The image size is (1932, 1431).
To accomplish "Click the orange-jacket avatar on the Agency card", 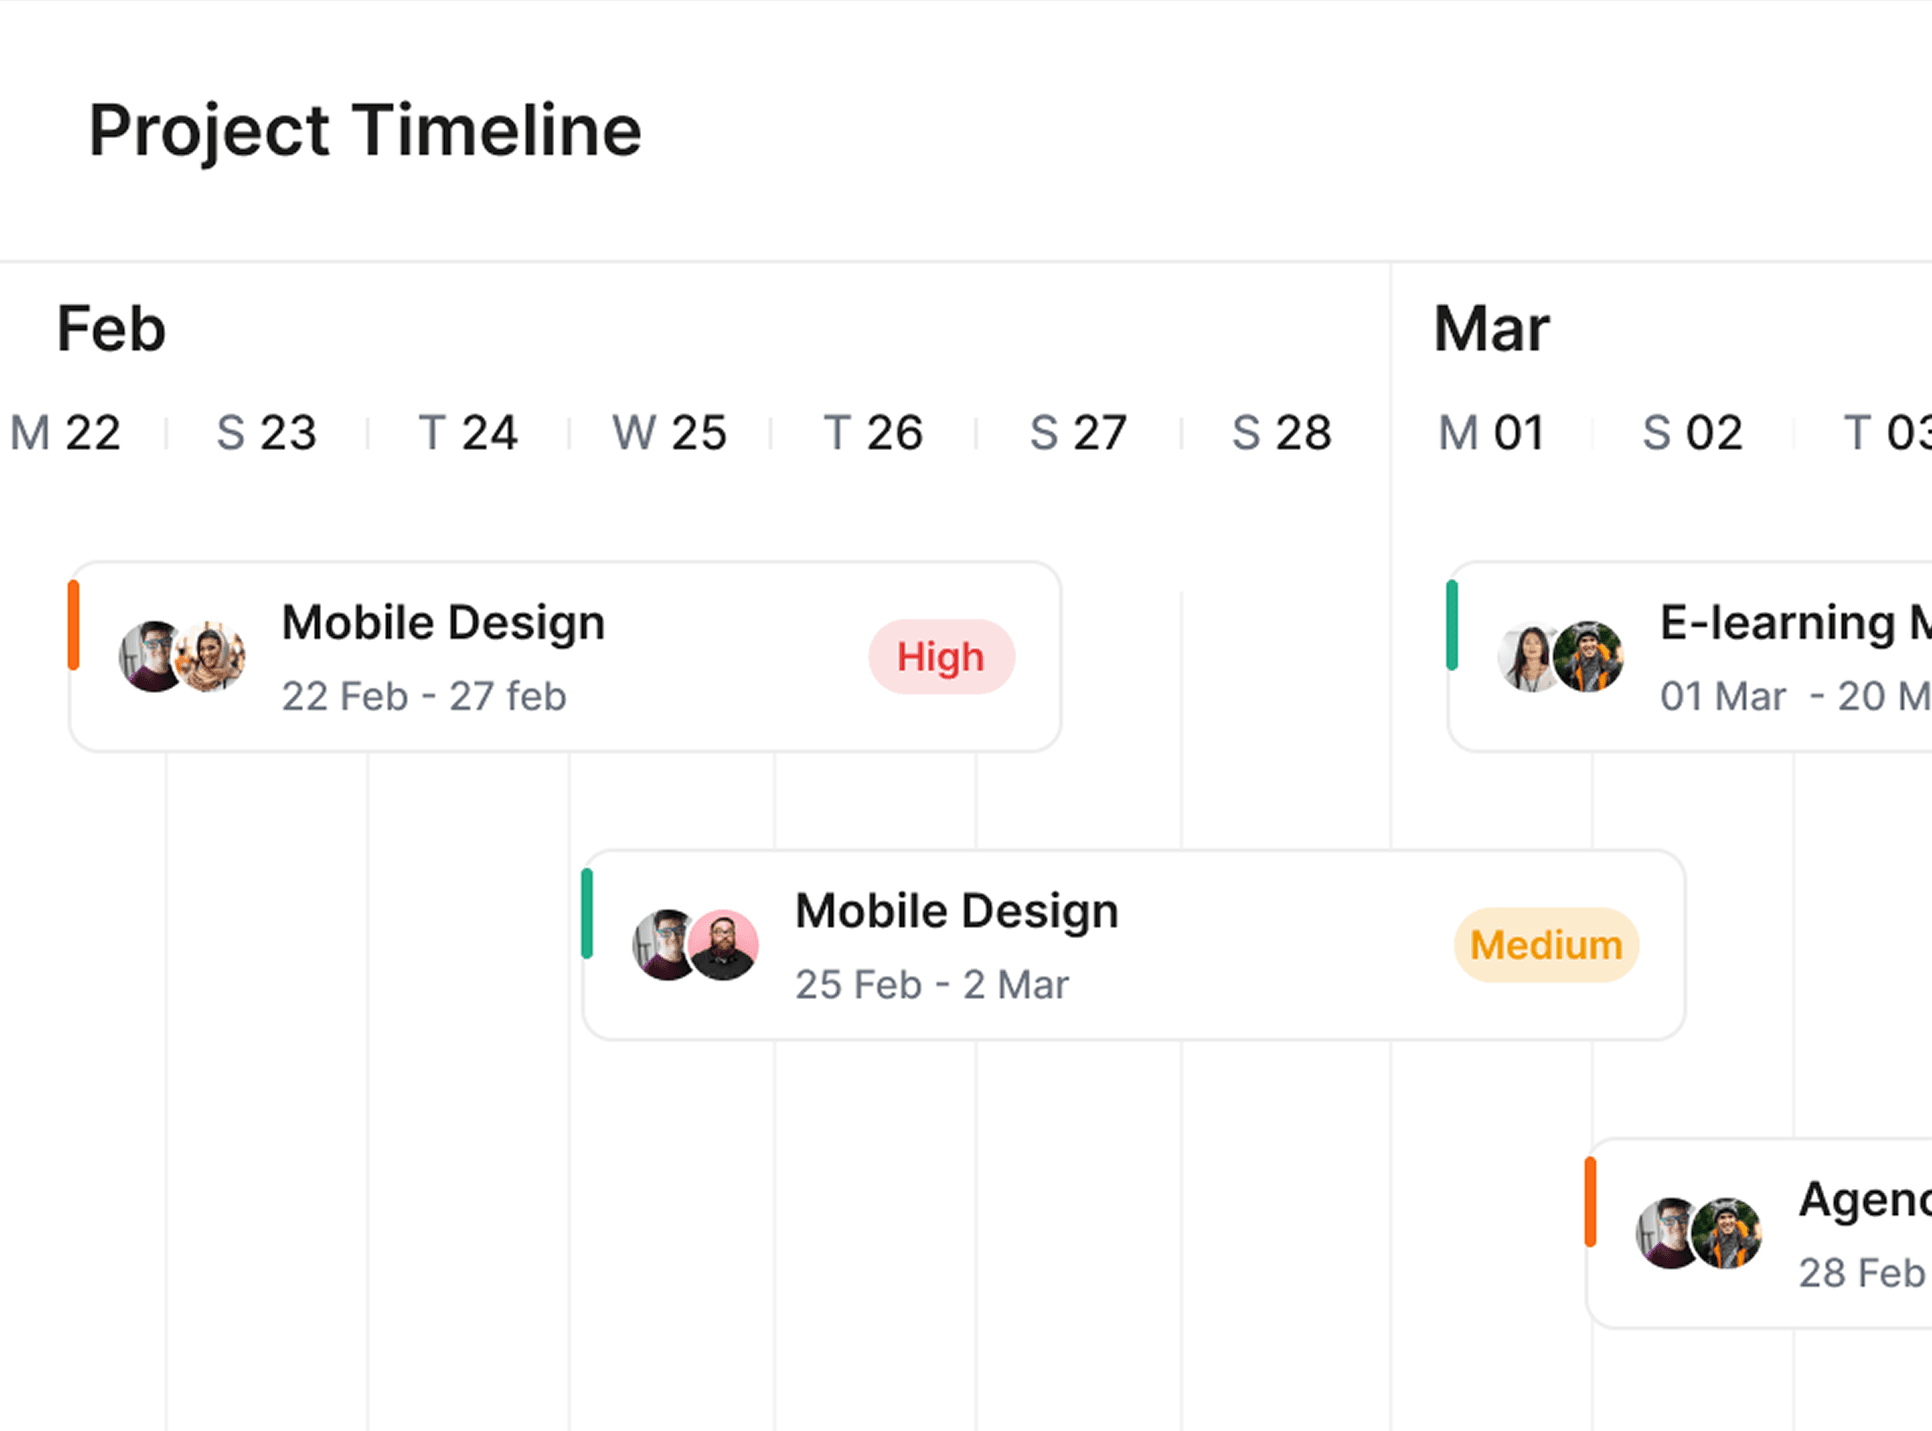I will (x=1726, y=1233).
